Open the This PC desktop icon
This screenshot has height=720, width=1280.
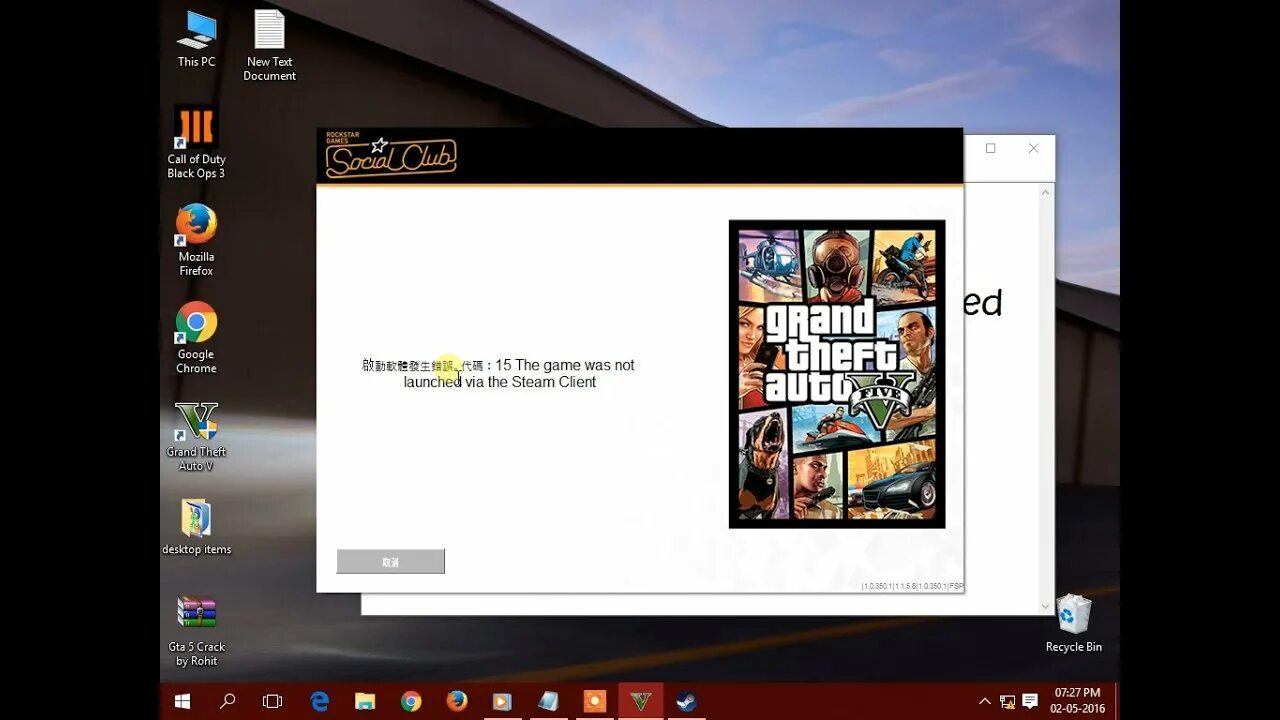click(196, 39)
